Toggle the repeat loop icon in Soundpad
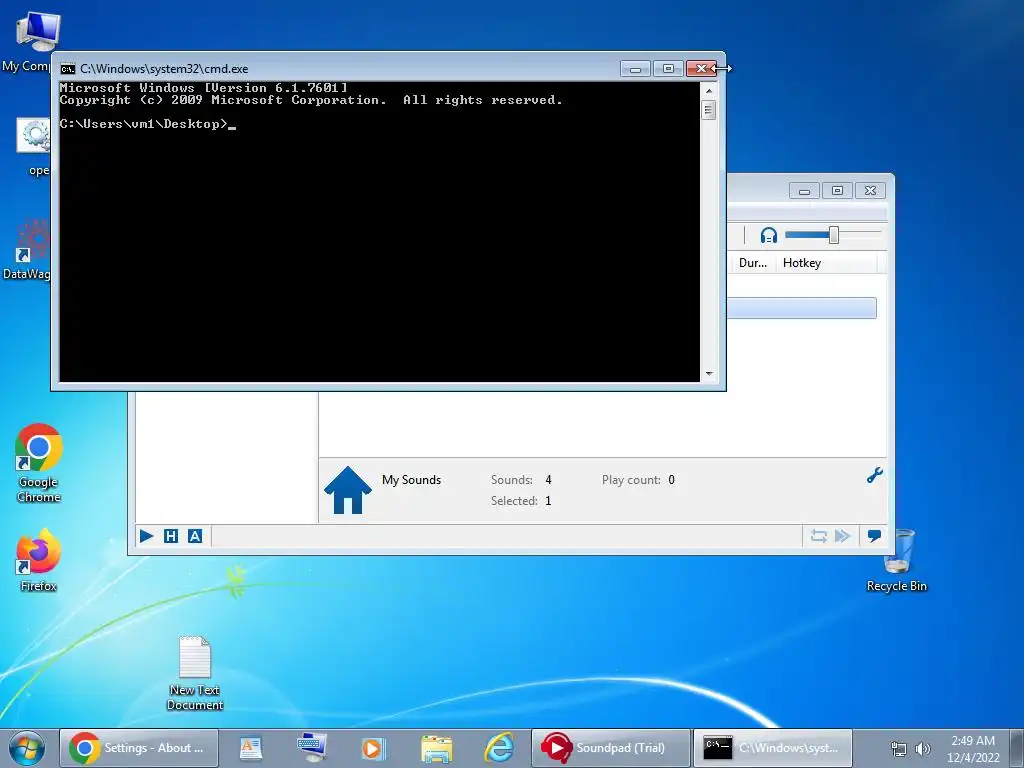Viewport: 1024px width, 768px height. coord(818,536)
